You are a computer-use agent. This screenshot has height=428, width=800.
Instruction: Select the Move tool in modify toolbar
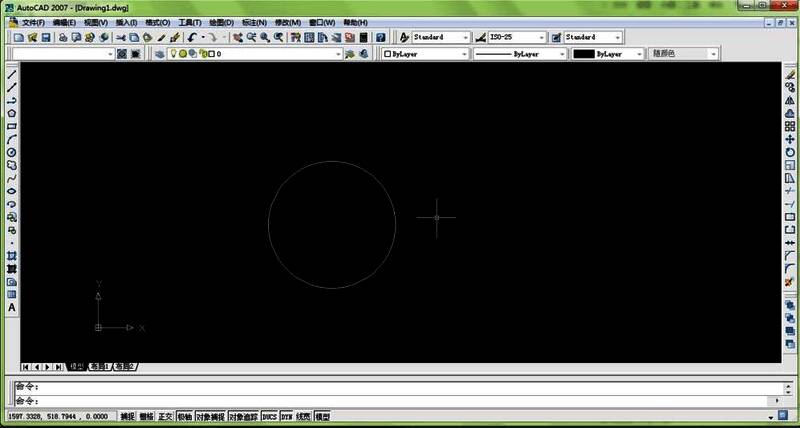(790, 139)
